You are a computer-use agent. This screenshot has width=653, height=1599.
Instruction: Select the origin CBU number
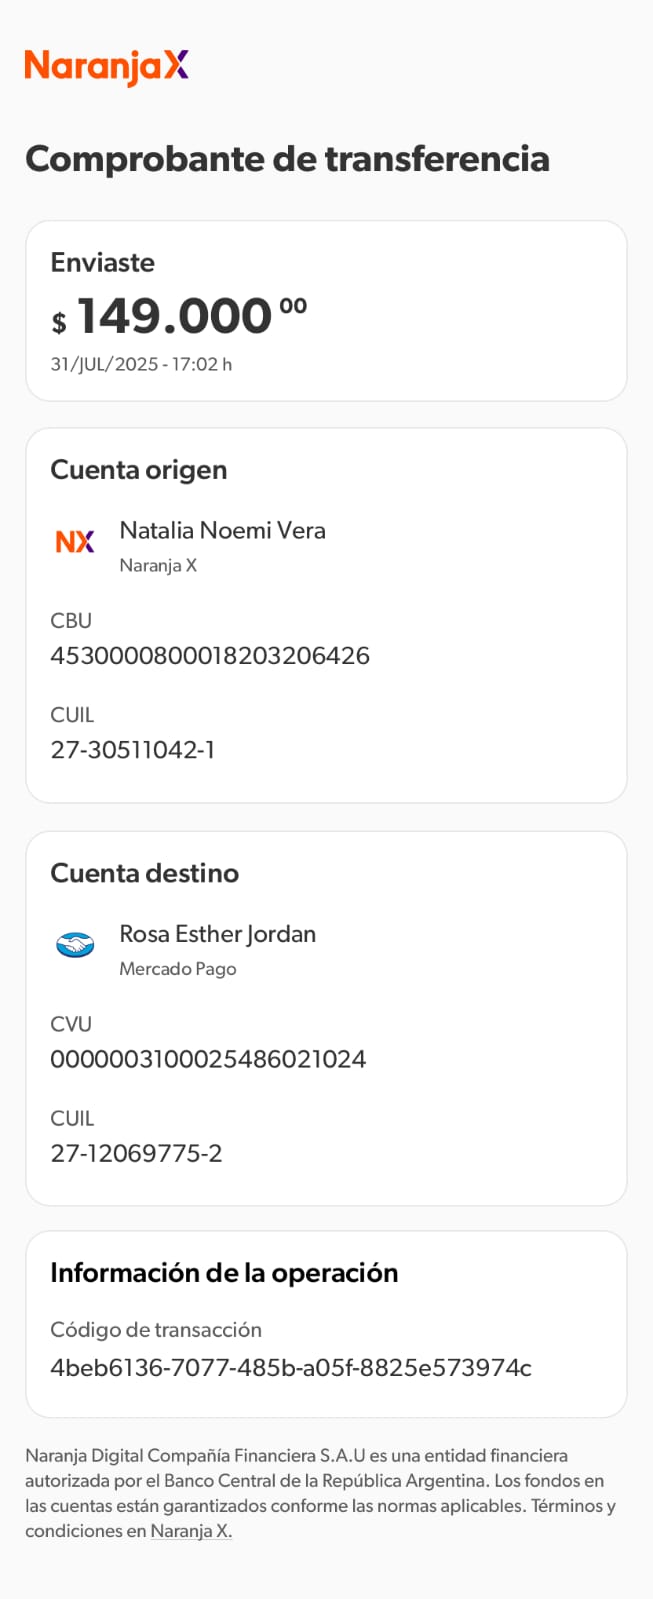[x=210, y=656]
